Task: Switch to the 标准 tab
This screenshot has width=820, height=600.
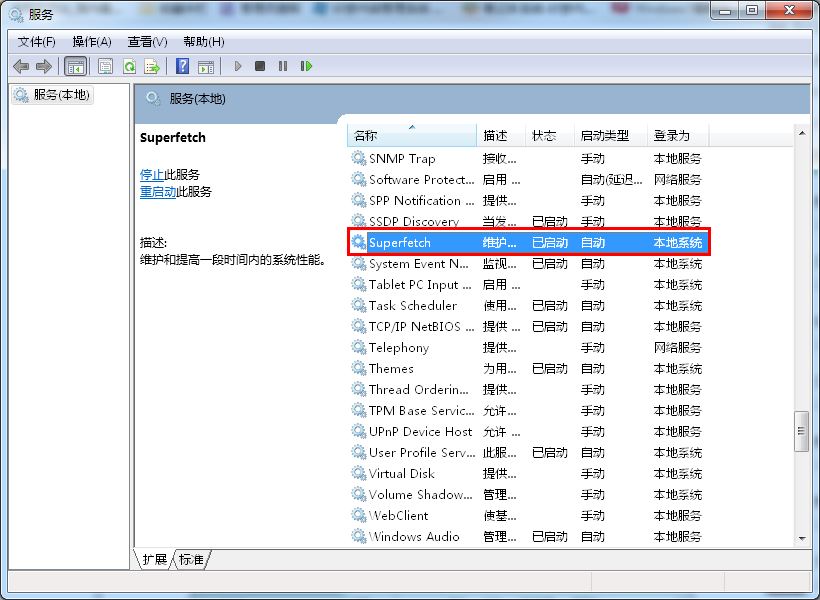Action: pos(191,560)
